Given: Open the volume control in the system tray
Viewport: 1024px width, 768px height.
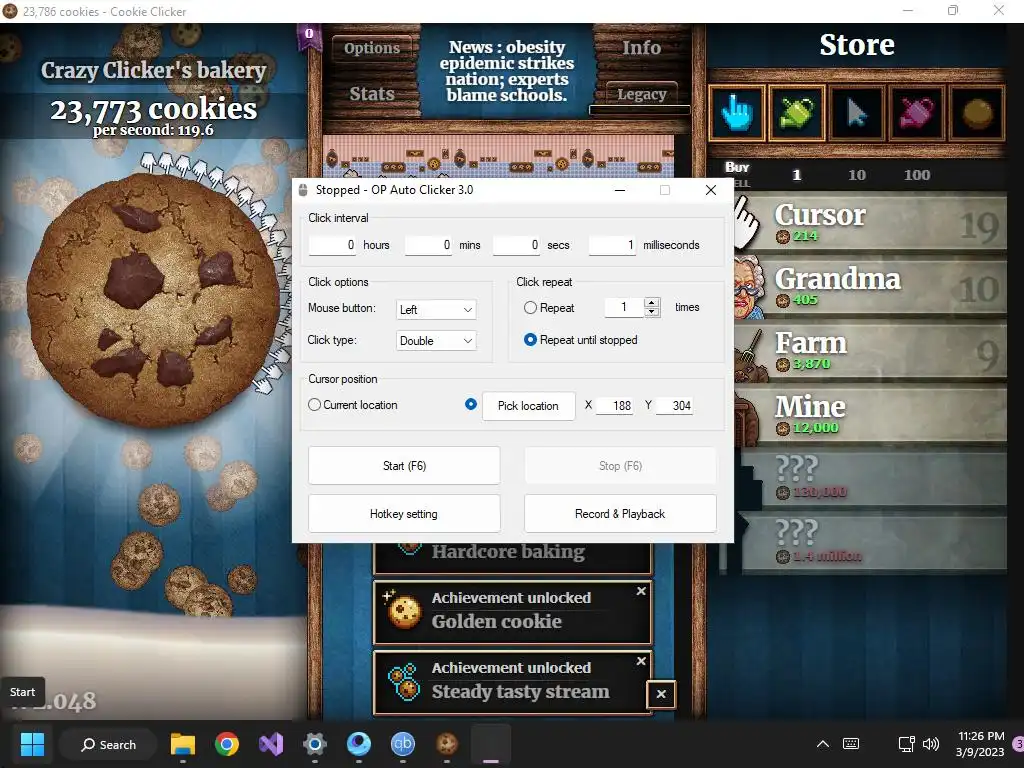Looking at the screenshot, I should coord(931,744).
